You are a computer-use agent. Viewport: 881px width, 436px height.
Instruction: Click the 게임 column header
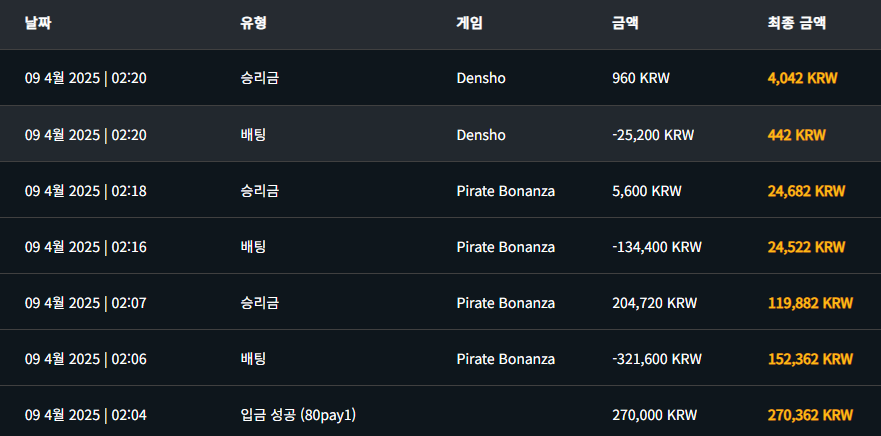pos(470,23)
